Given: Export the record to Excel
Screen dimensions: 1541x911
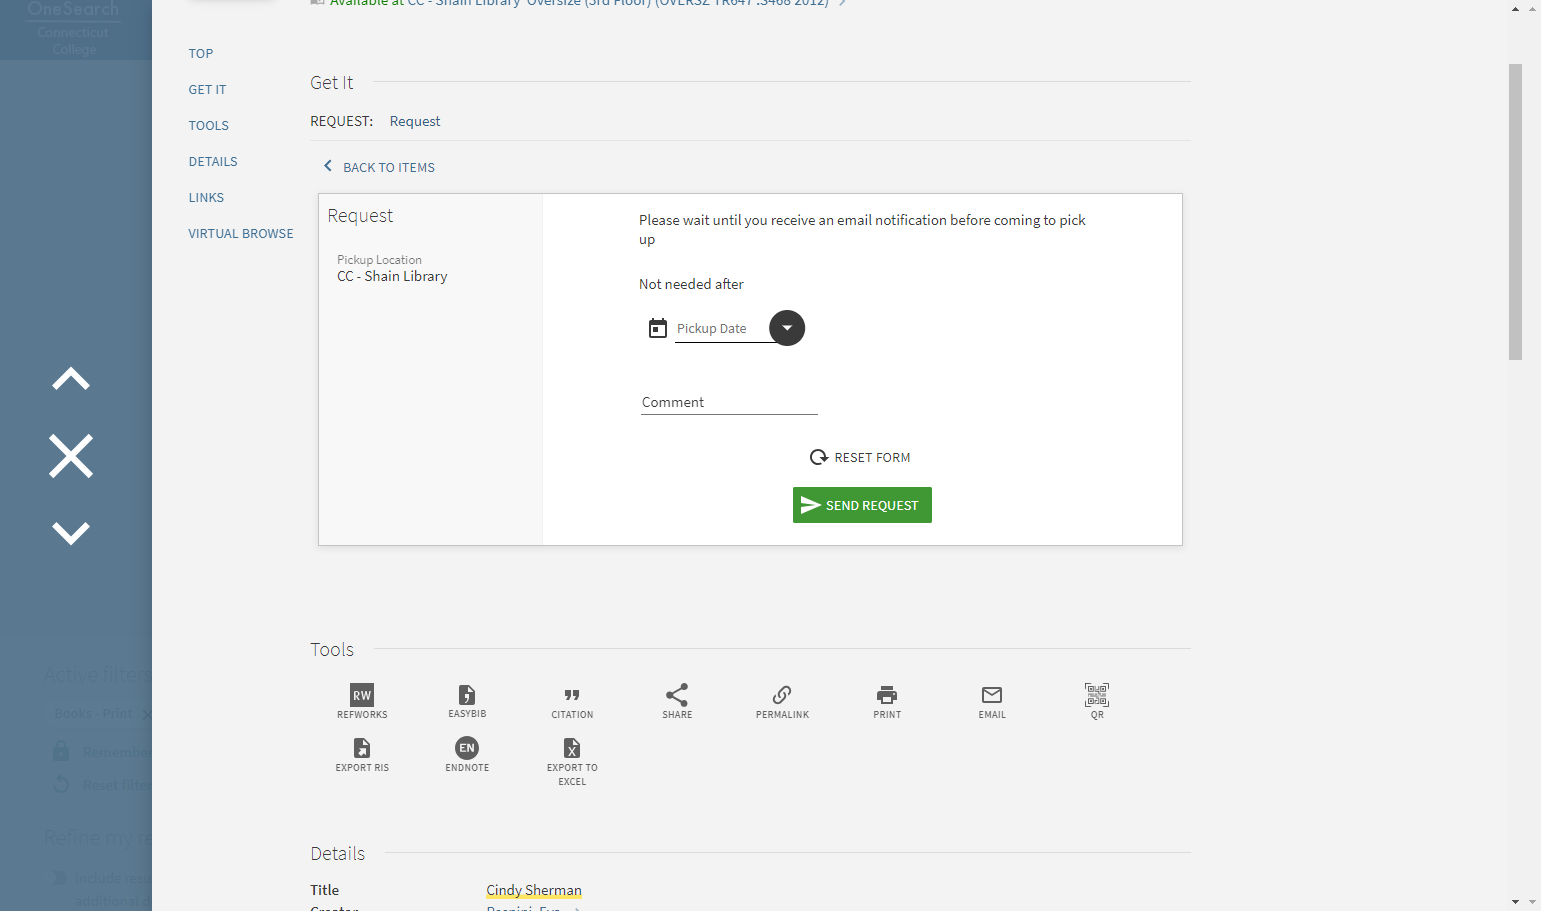Looking at the screenshot, I should coord(572,762).
